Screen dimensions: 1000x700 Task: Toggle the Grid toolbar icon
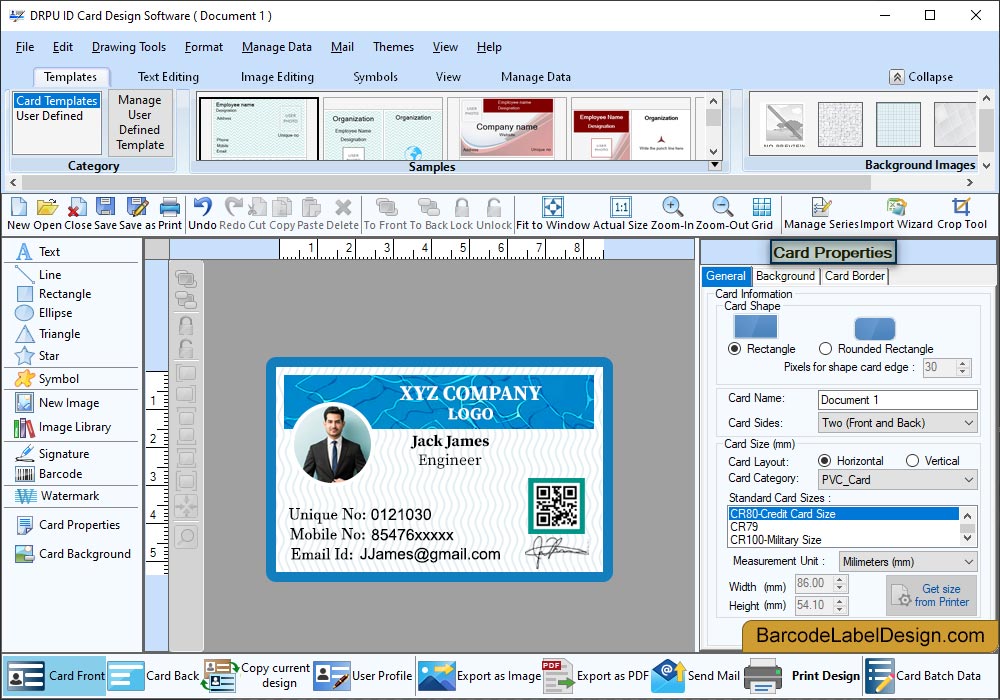coord(761,207)
